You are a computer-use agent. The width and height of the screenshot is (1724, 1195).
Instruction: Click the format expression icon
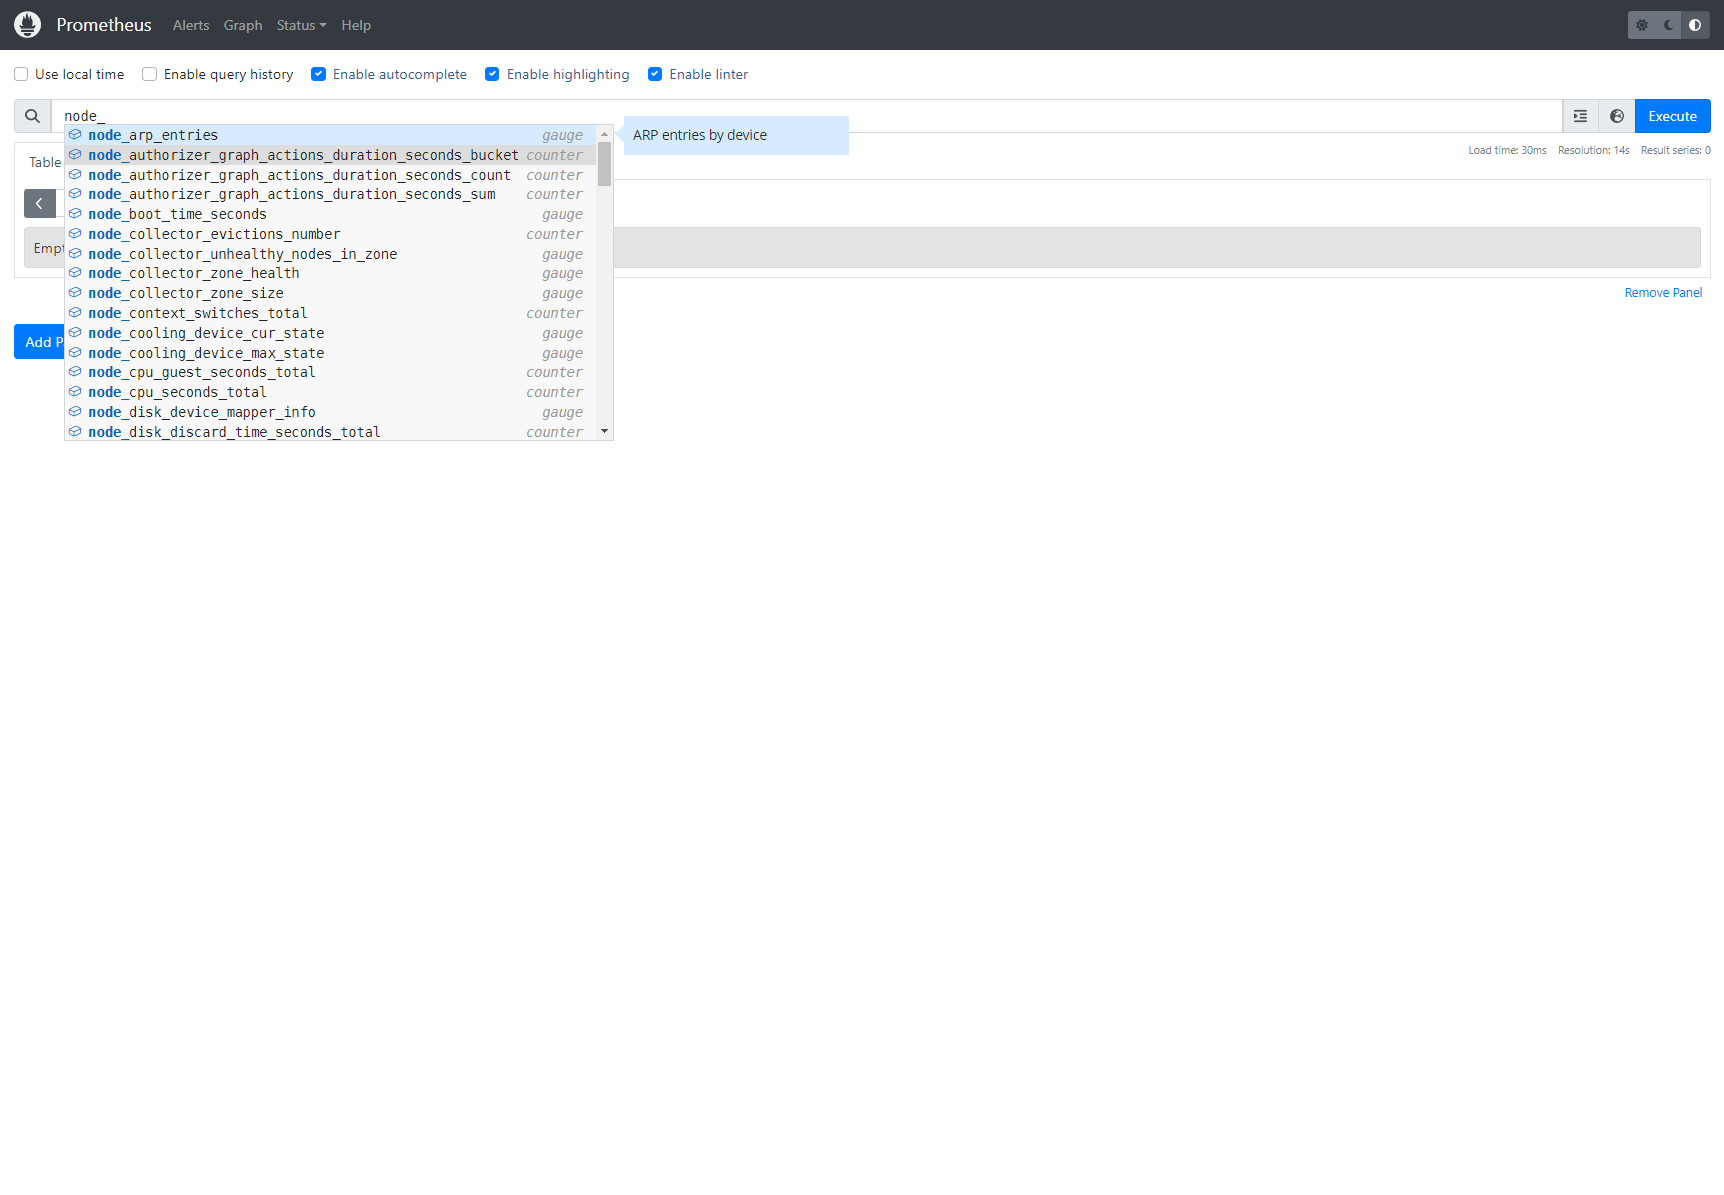[x=1580, y=116]
